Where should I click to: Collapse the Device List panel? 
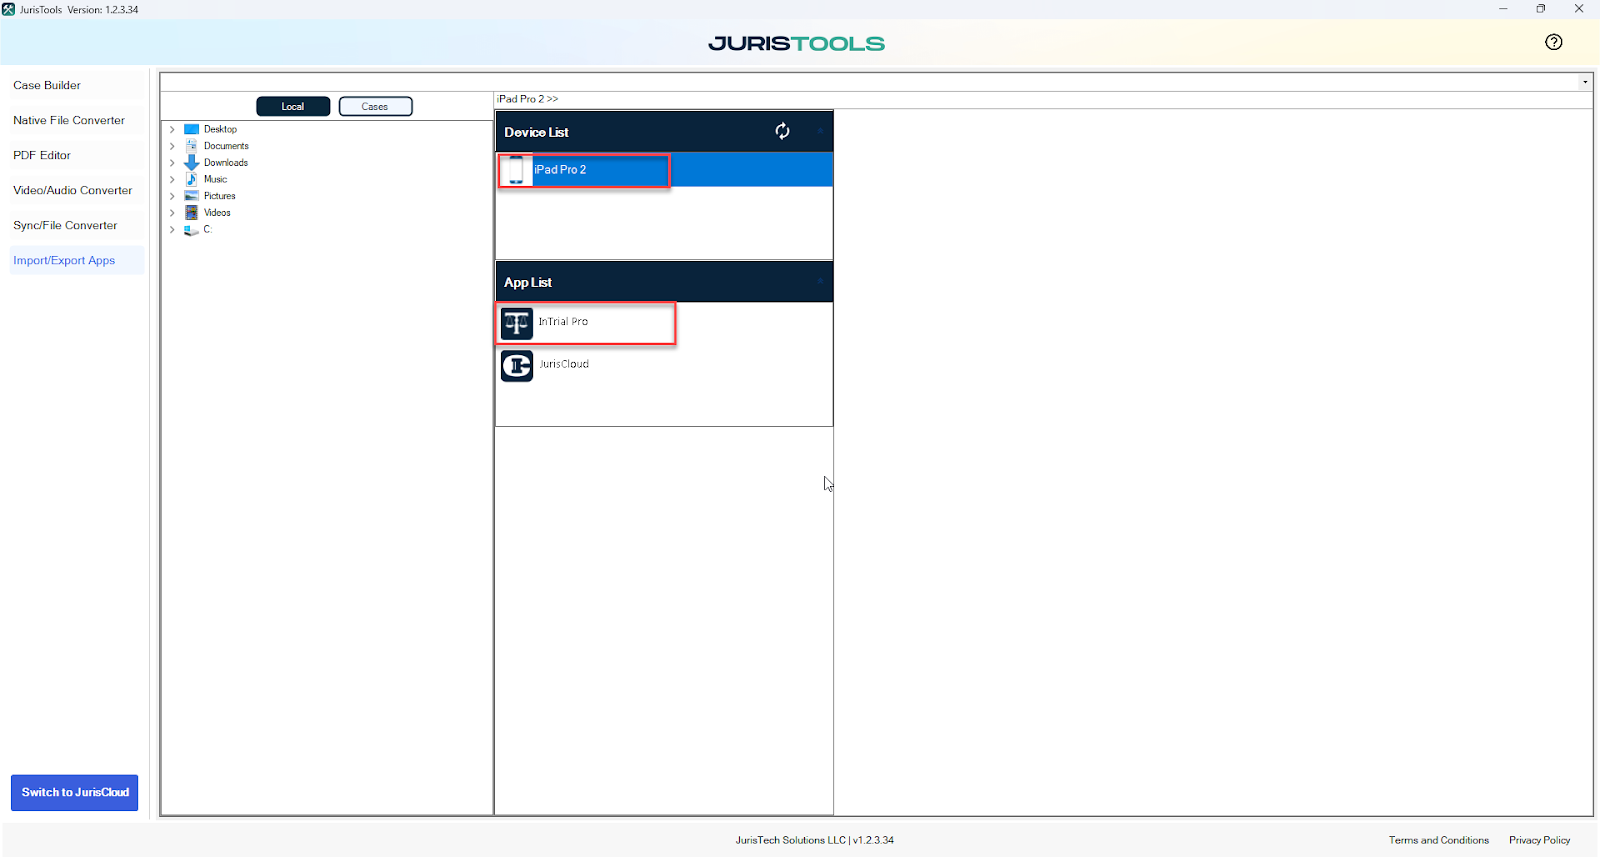820,131
